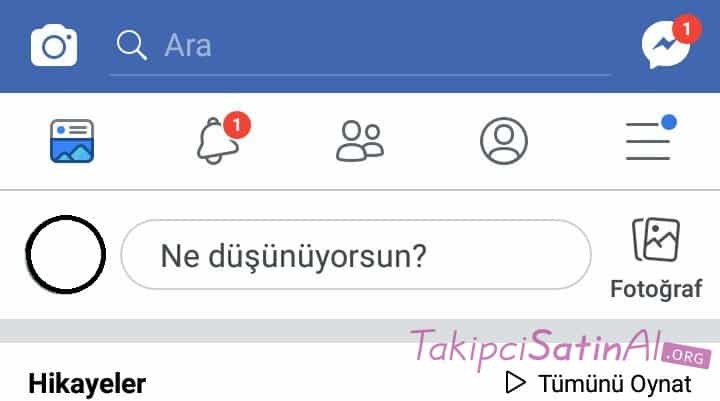Open your profile picture circle

pyautogui.click(x=66, y=254)
